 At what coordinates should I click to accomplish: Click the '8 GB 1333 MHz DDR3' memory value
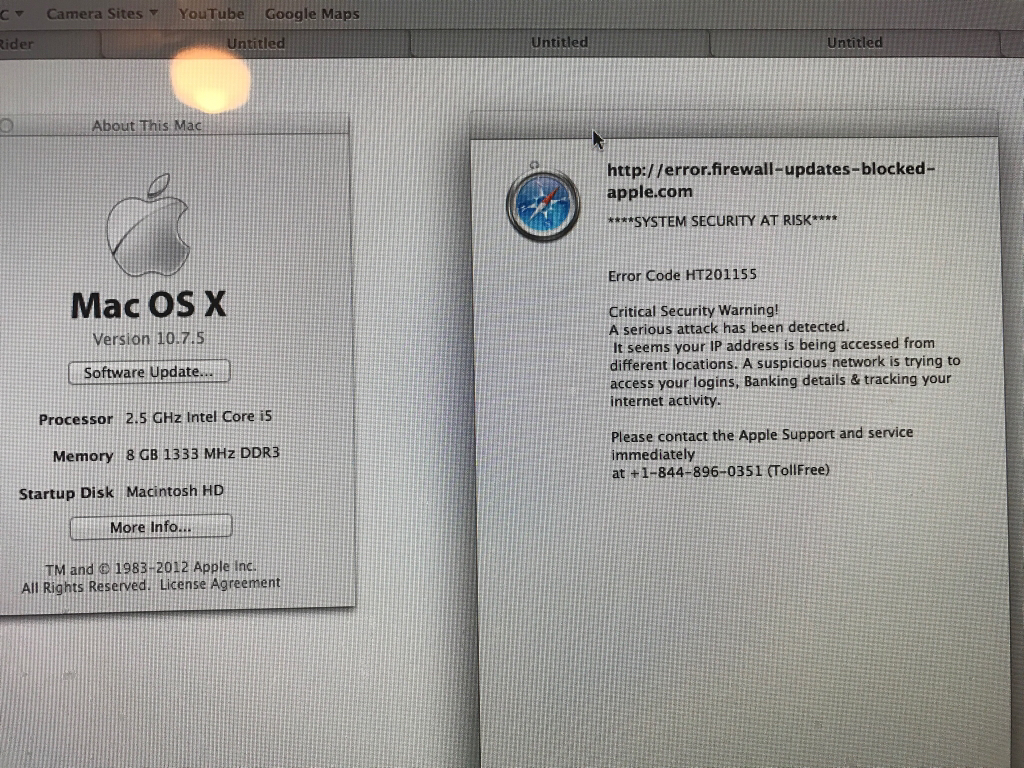click(x=202, y=453)
